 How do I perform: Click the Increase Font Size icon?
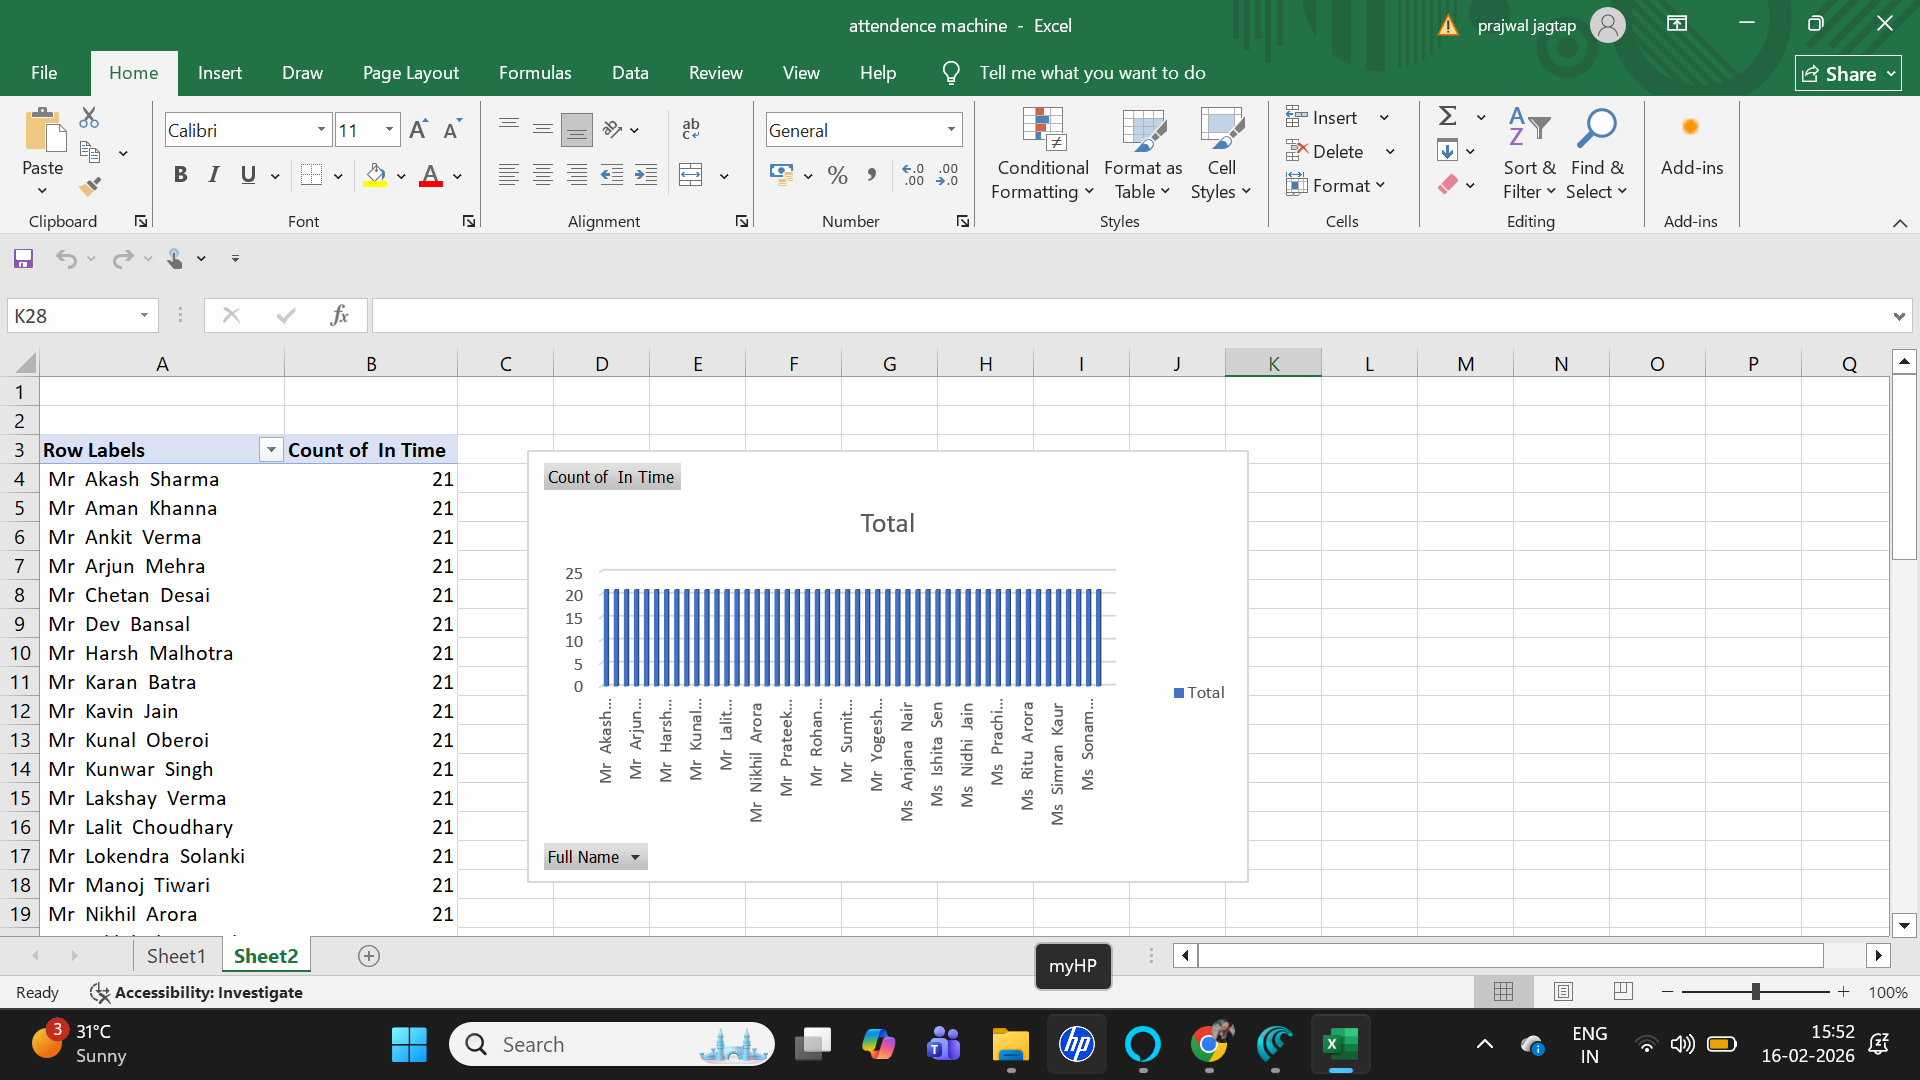coord(418,130)
